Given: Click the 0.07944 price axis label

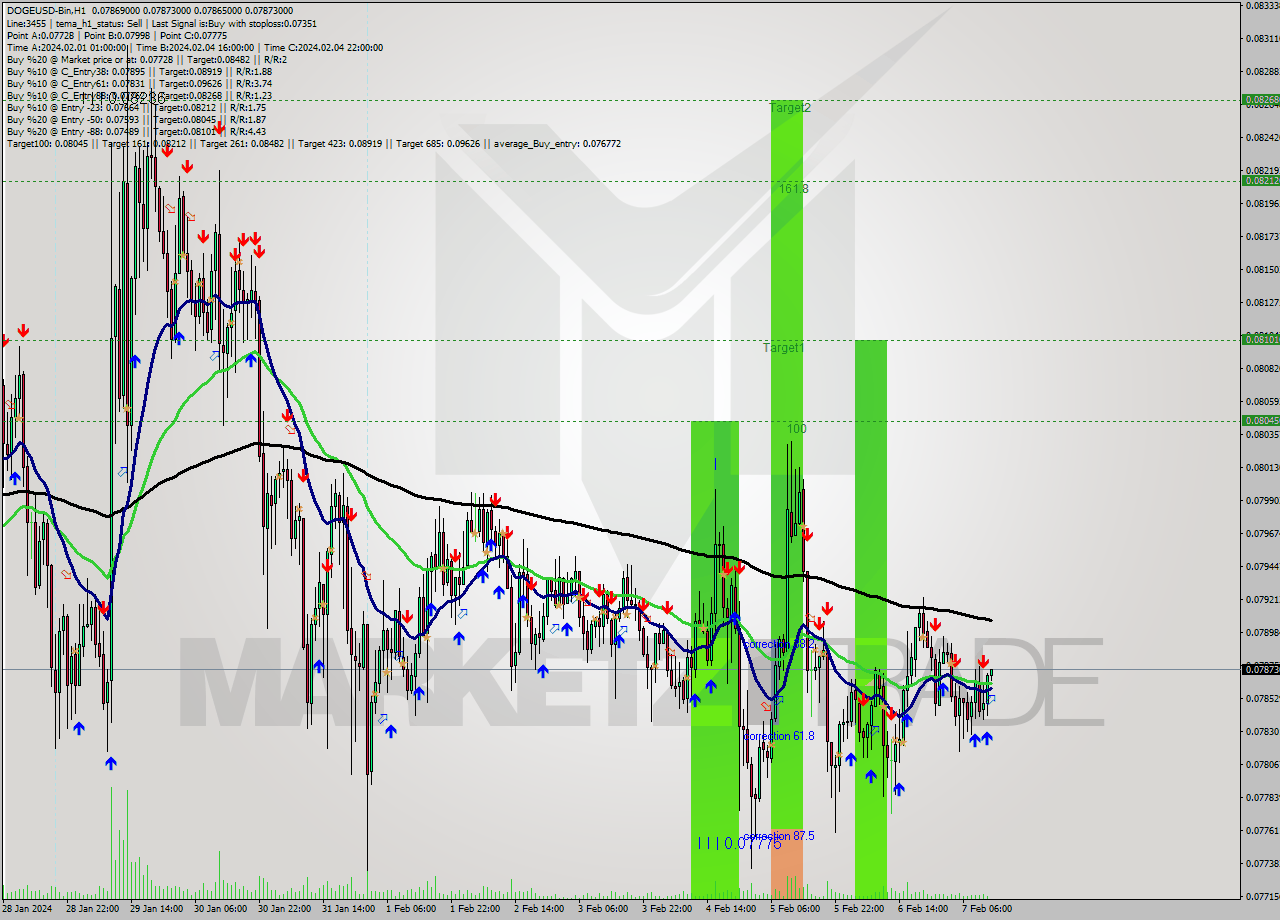Looking at the screenshot, I should click(x=1262, y=566).
